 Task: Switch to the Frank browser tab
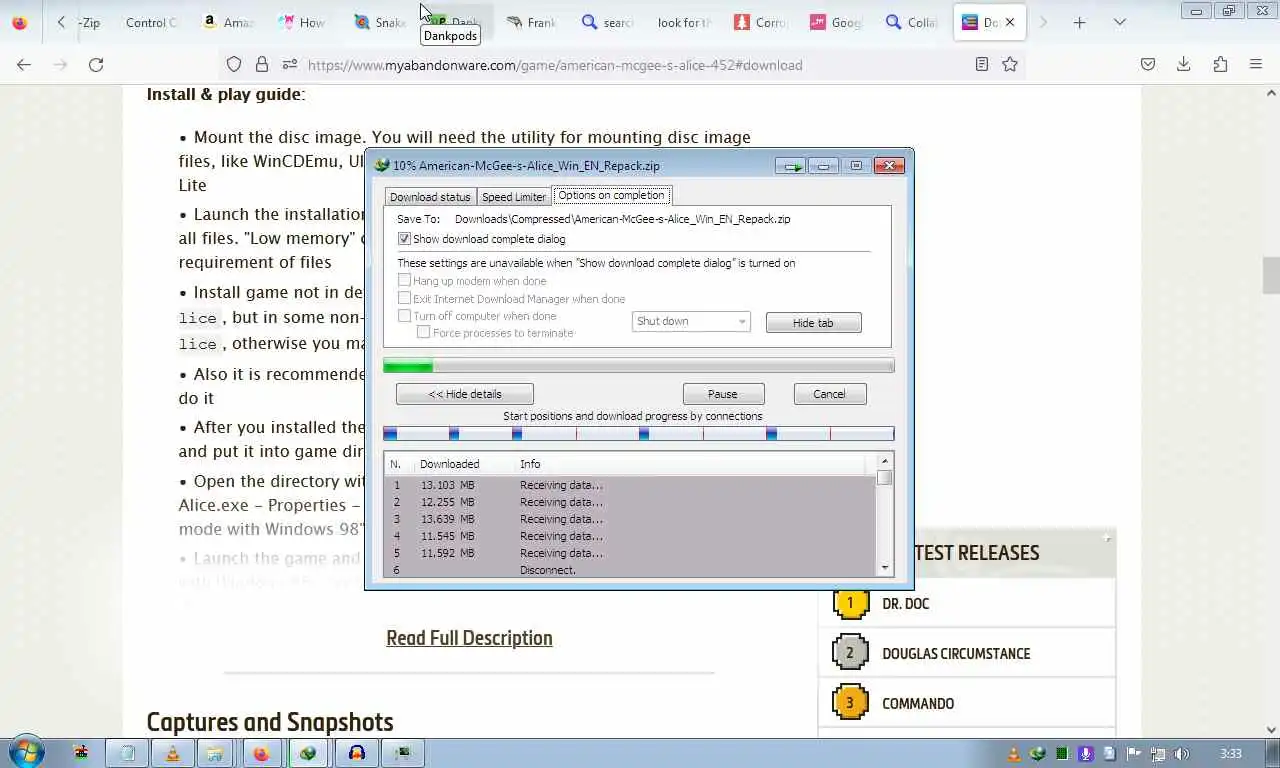click(x=532, y=22)
